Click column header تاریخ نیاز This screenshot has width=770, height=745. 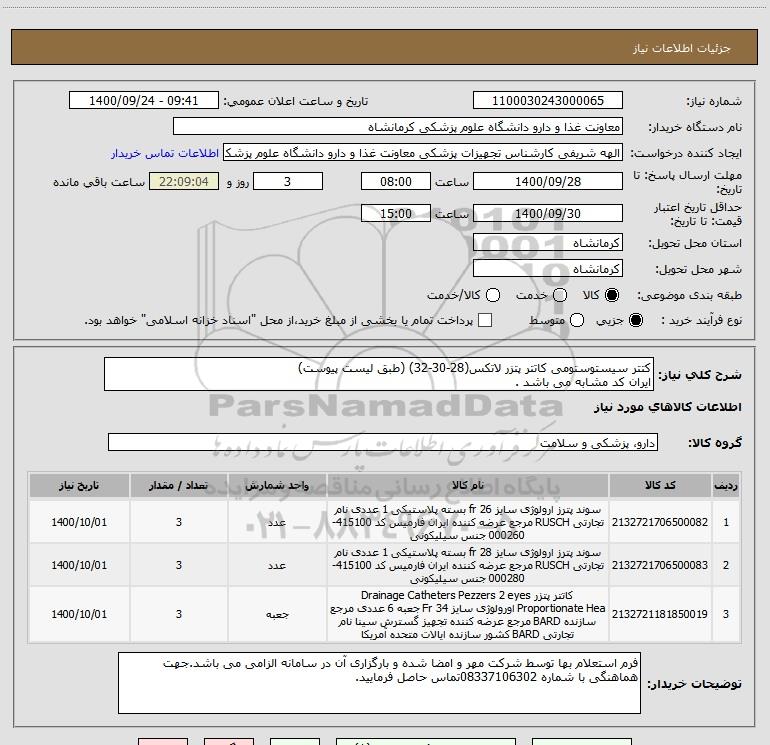coord(79,485)
